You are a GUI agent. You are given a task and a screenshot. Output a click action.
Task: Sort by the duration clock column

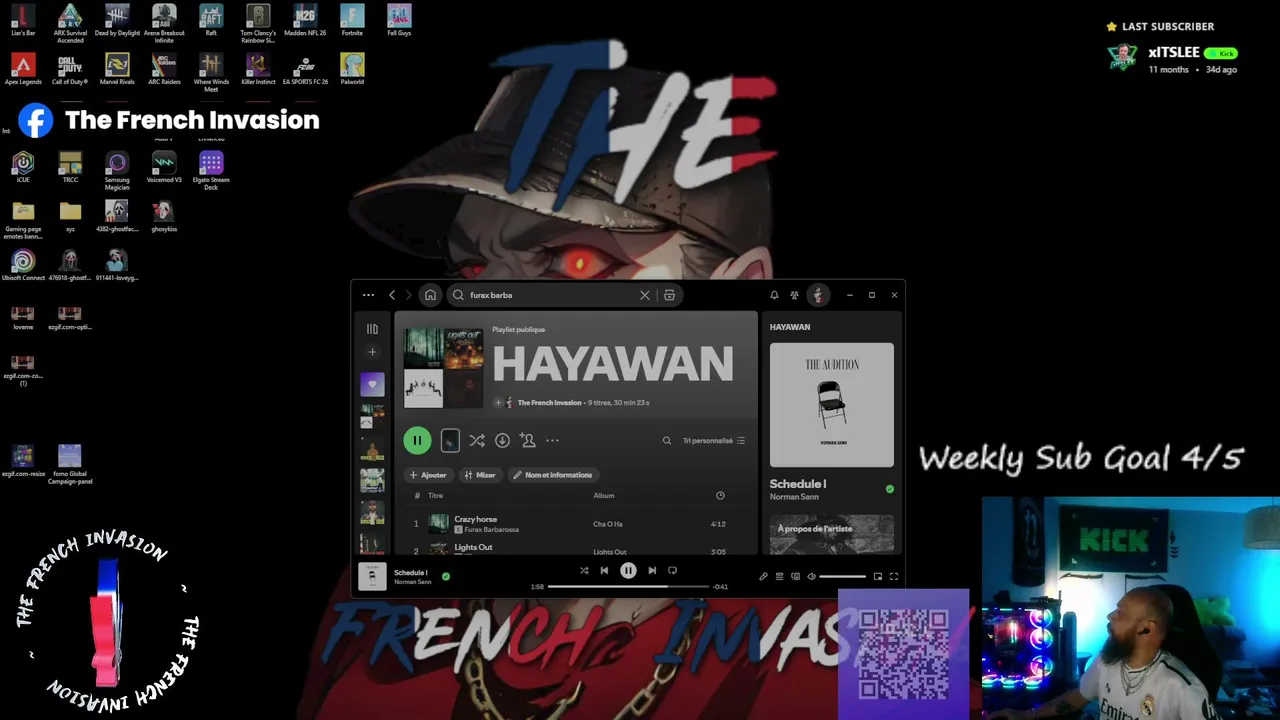pos(720,496)
